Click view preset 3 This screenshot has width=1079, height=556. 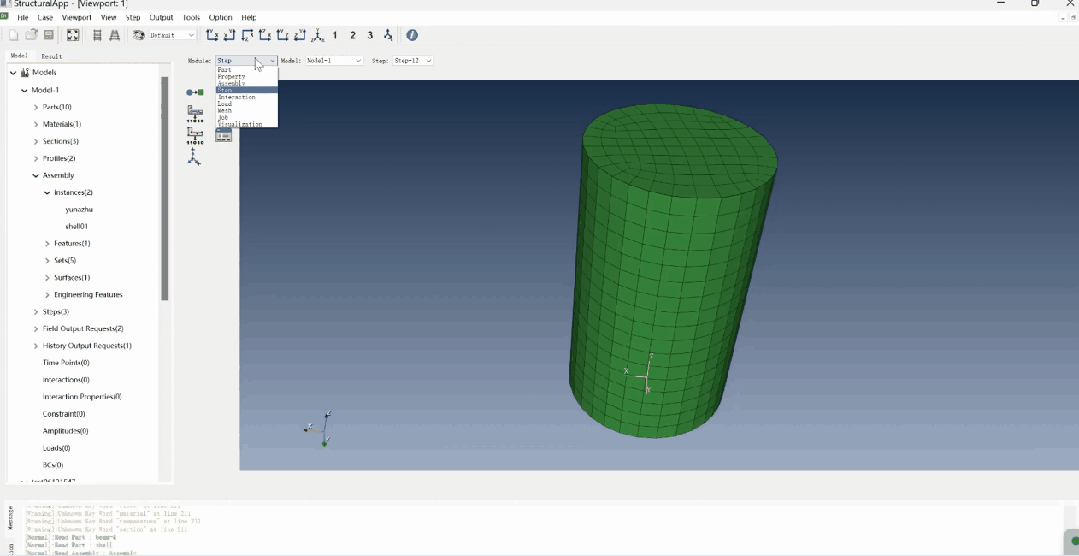[x=370, y=35]
